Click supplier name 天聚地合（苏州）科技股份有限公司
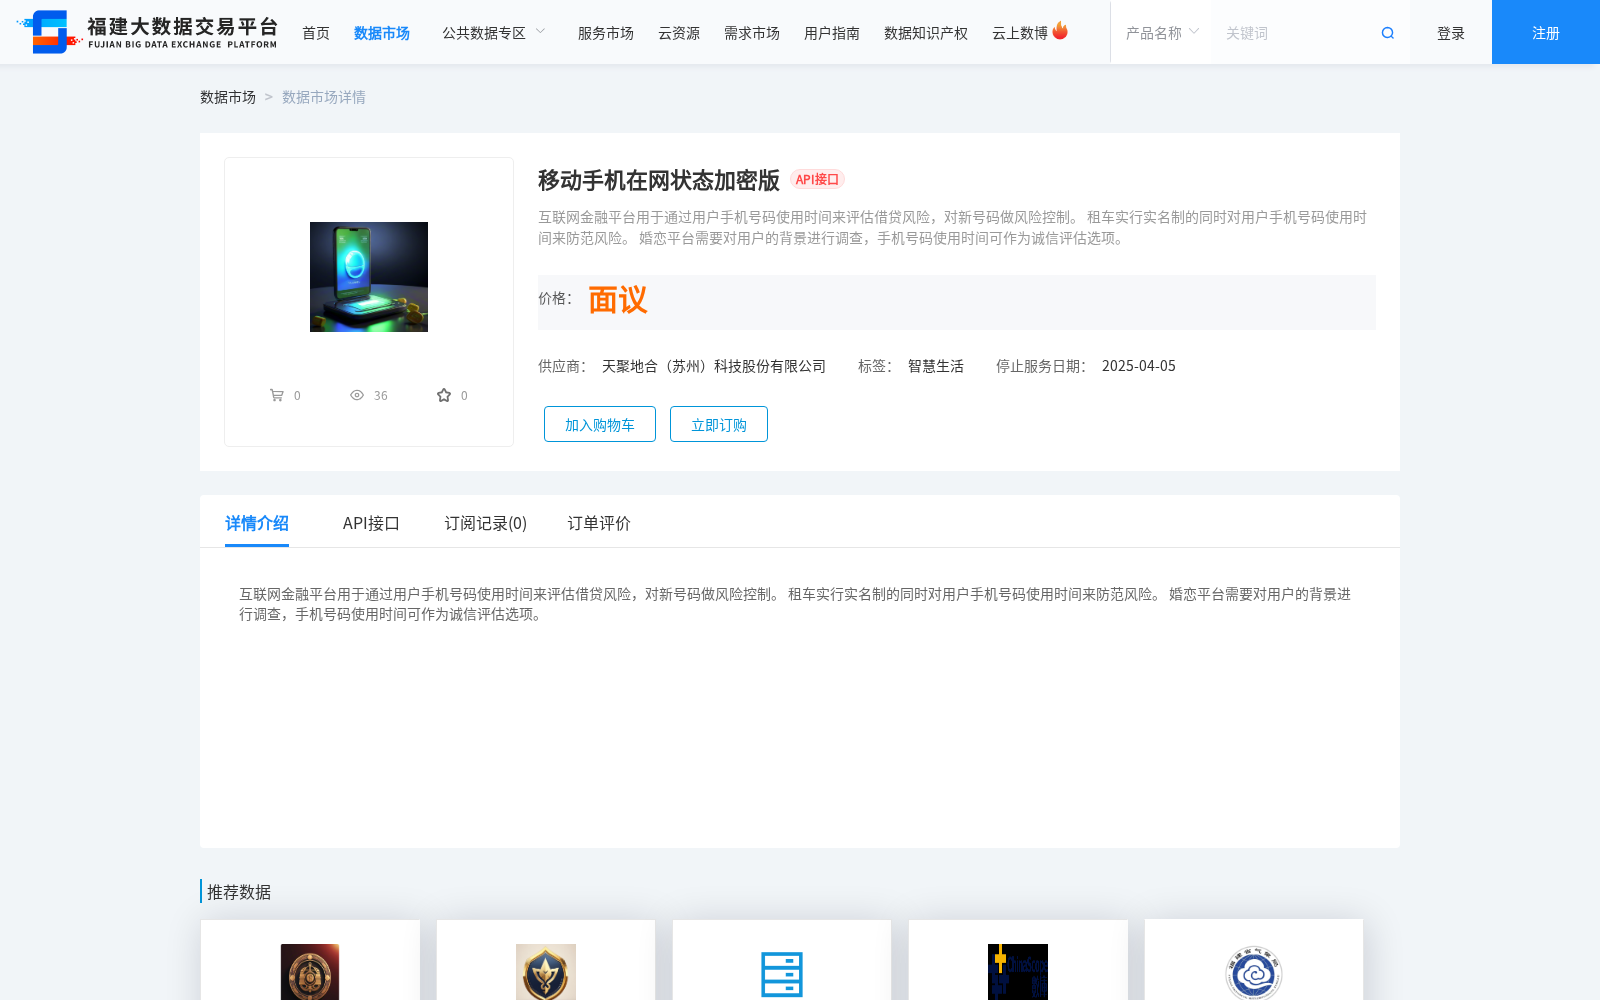Viewport: 1600px width, 1000px height. (714, 366)
